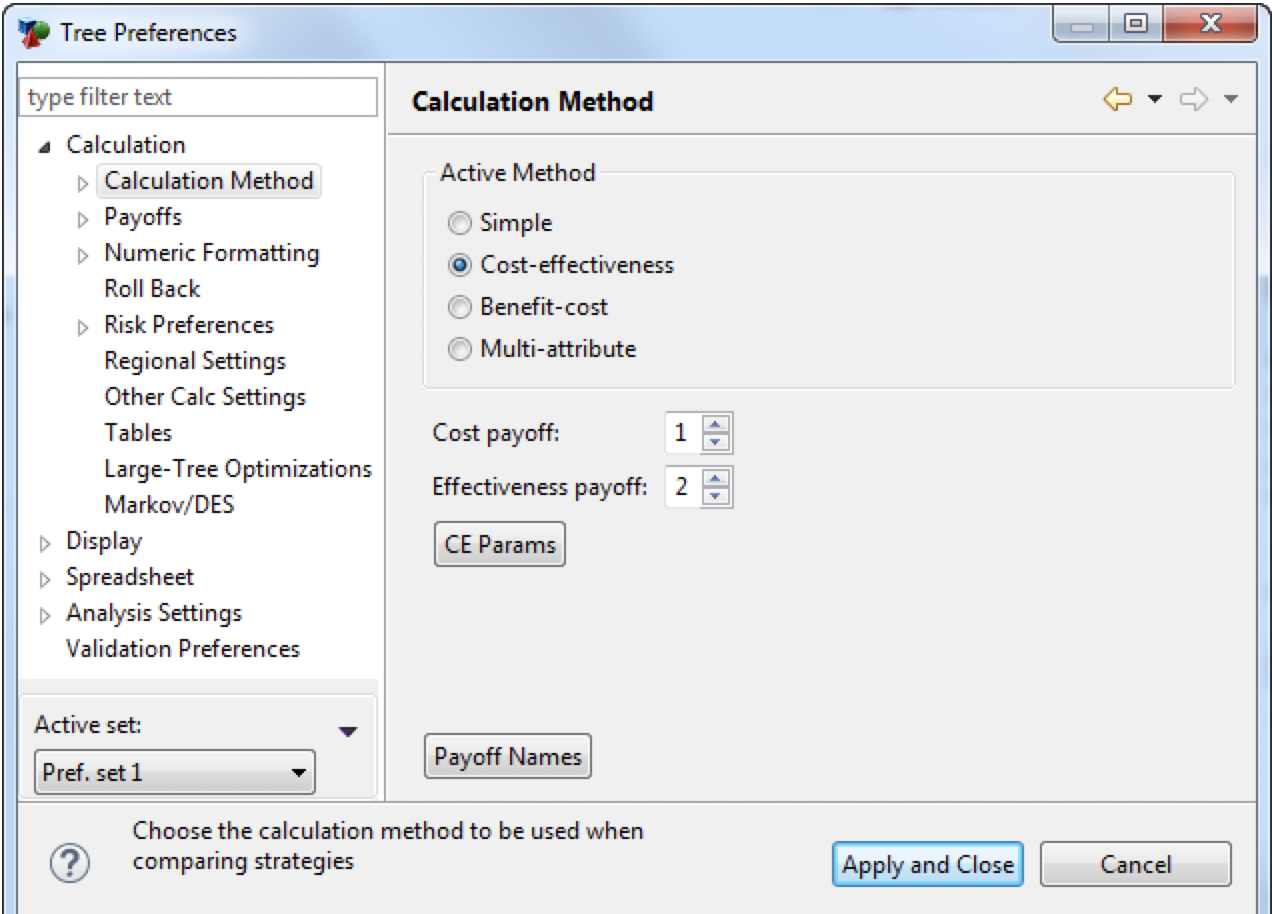The height and width of the screenshot is (914, 1272).
Task: Collapse the Calculation tree category
Action: coord(45,147)
